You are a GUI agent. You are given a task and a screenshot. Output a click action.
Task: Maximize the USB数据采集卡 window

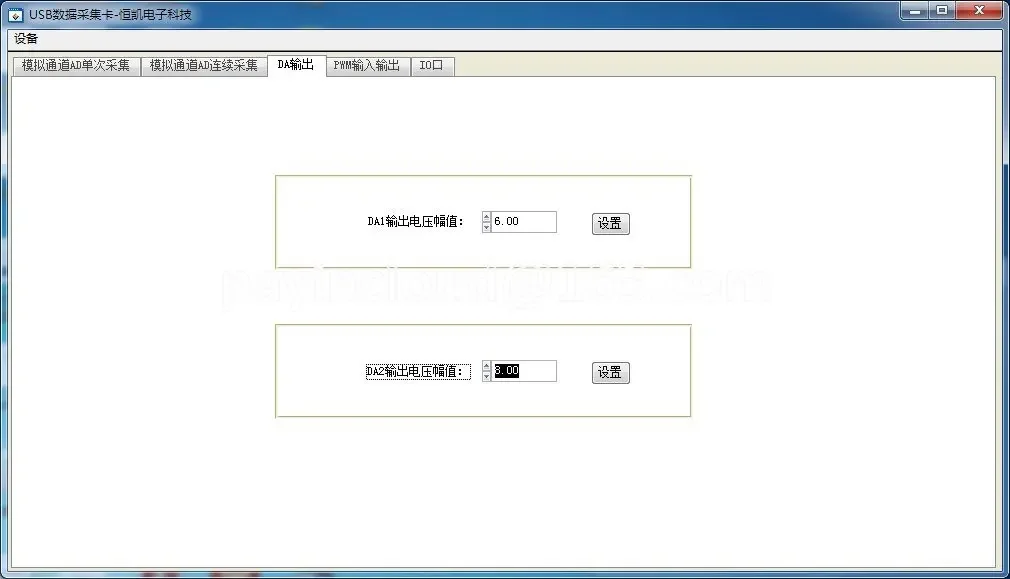tap(942, 10)
